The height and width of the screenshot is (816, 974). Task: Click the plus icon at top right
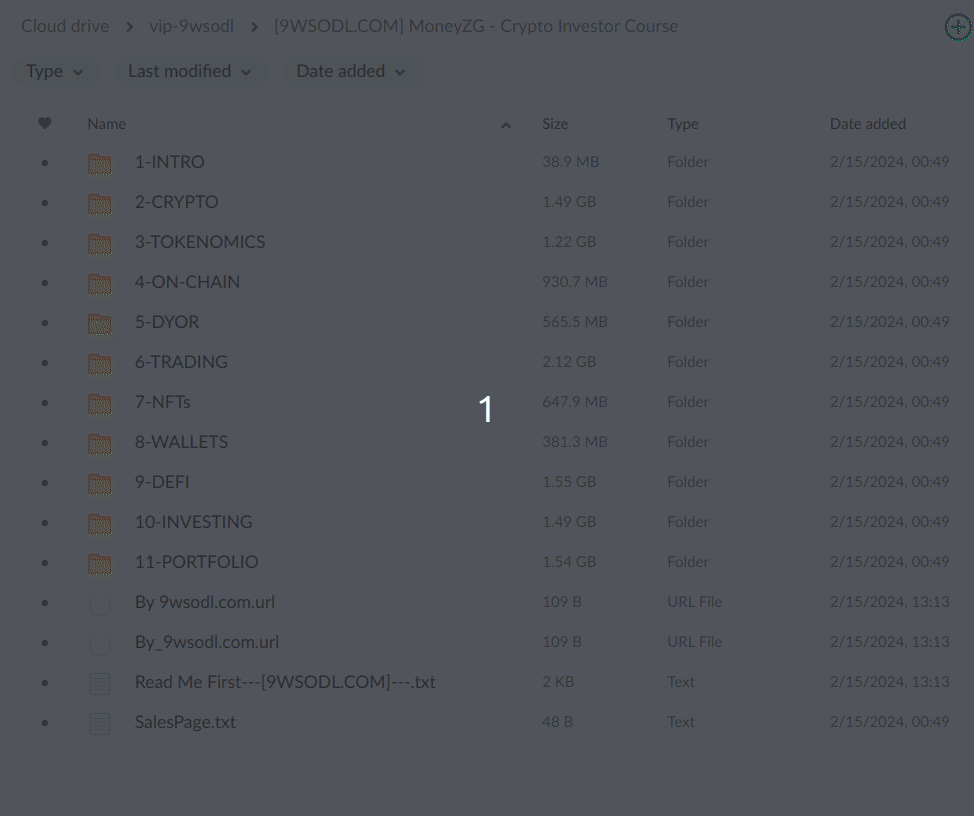click(x=957, y=27)
